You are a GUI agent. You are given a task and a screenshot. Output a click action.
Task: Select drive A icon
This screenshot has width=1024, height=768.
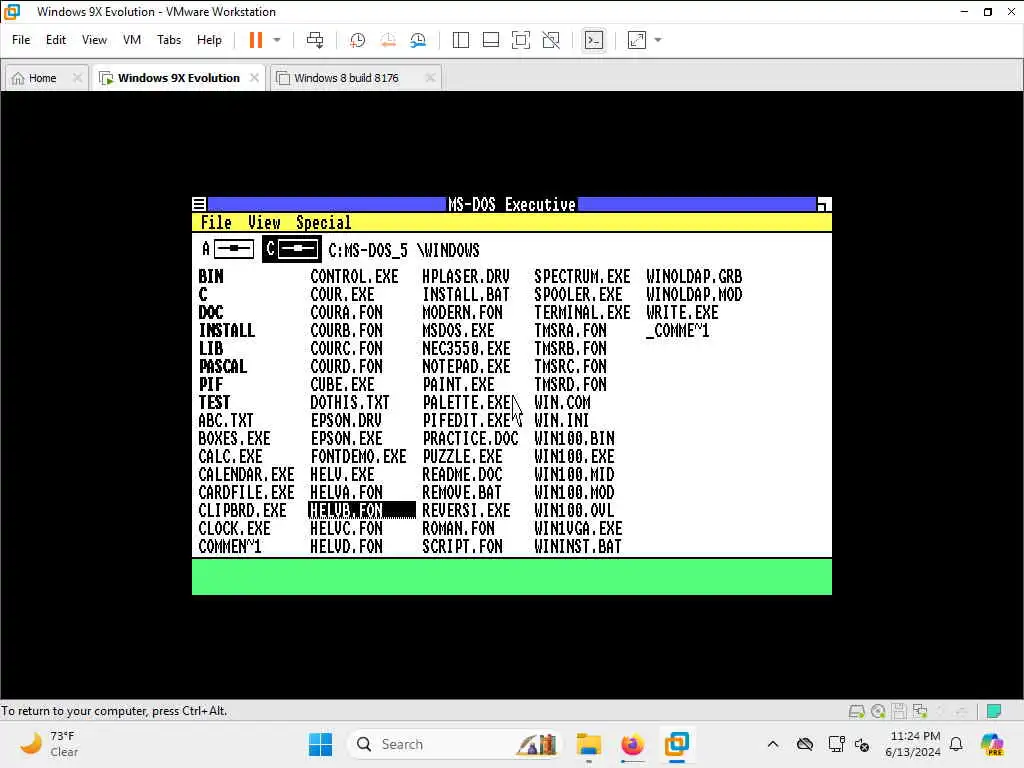tap(228, 249)
